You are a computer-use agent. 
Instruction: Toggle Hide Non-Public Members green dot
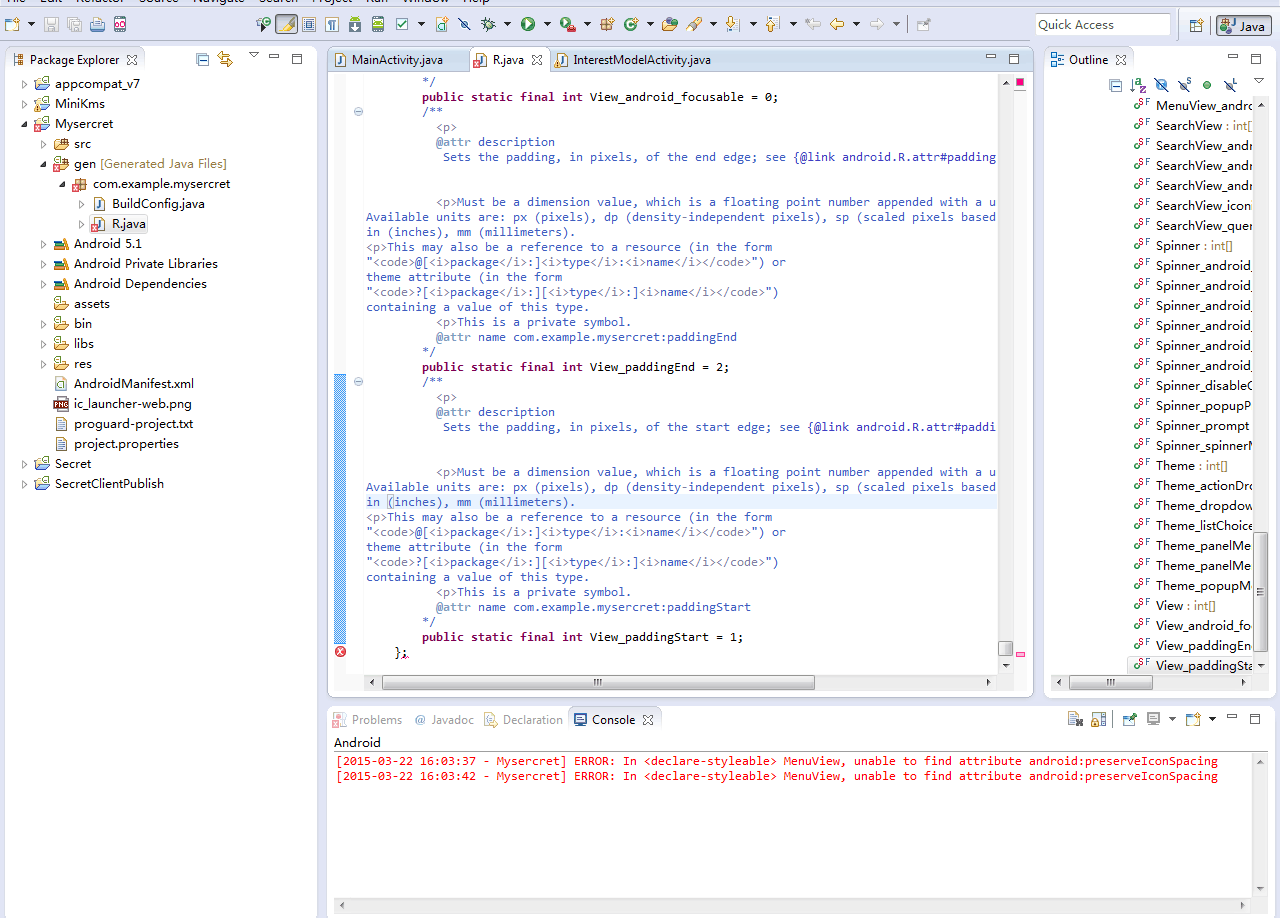(1207, 86)
